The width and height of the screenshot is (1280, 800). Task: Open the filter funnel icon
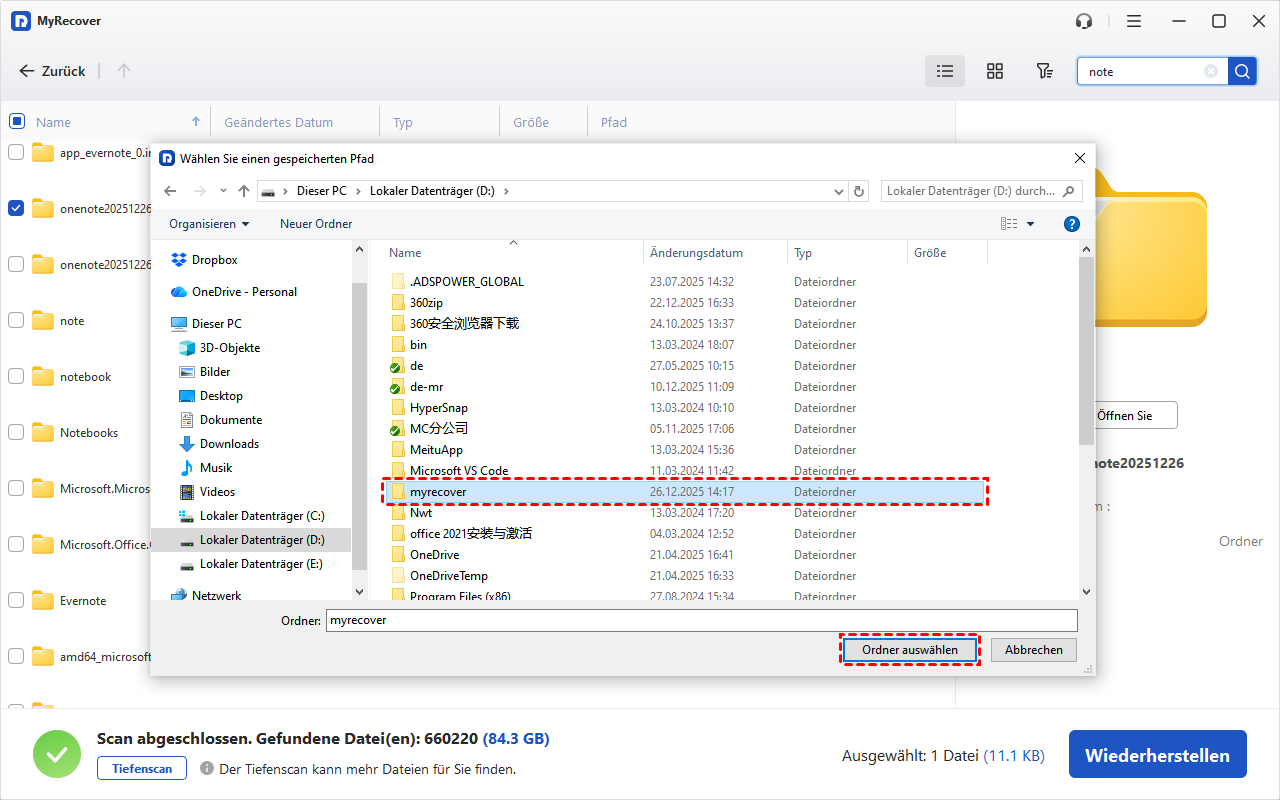pyautogui.click(x=1044, y=71)
